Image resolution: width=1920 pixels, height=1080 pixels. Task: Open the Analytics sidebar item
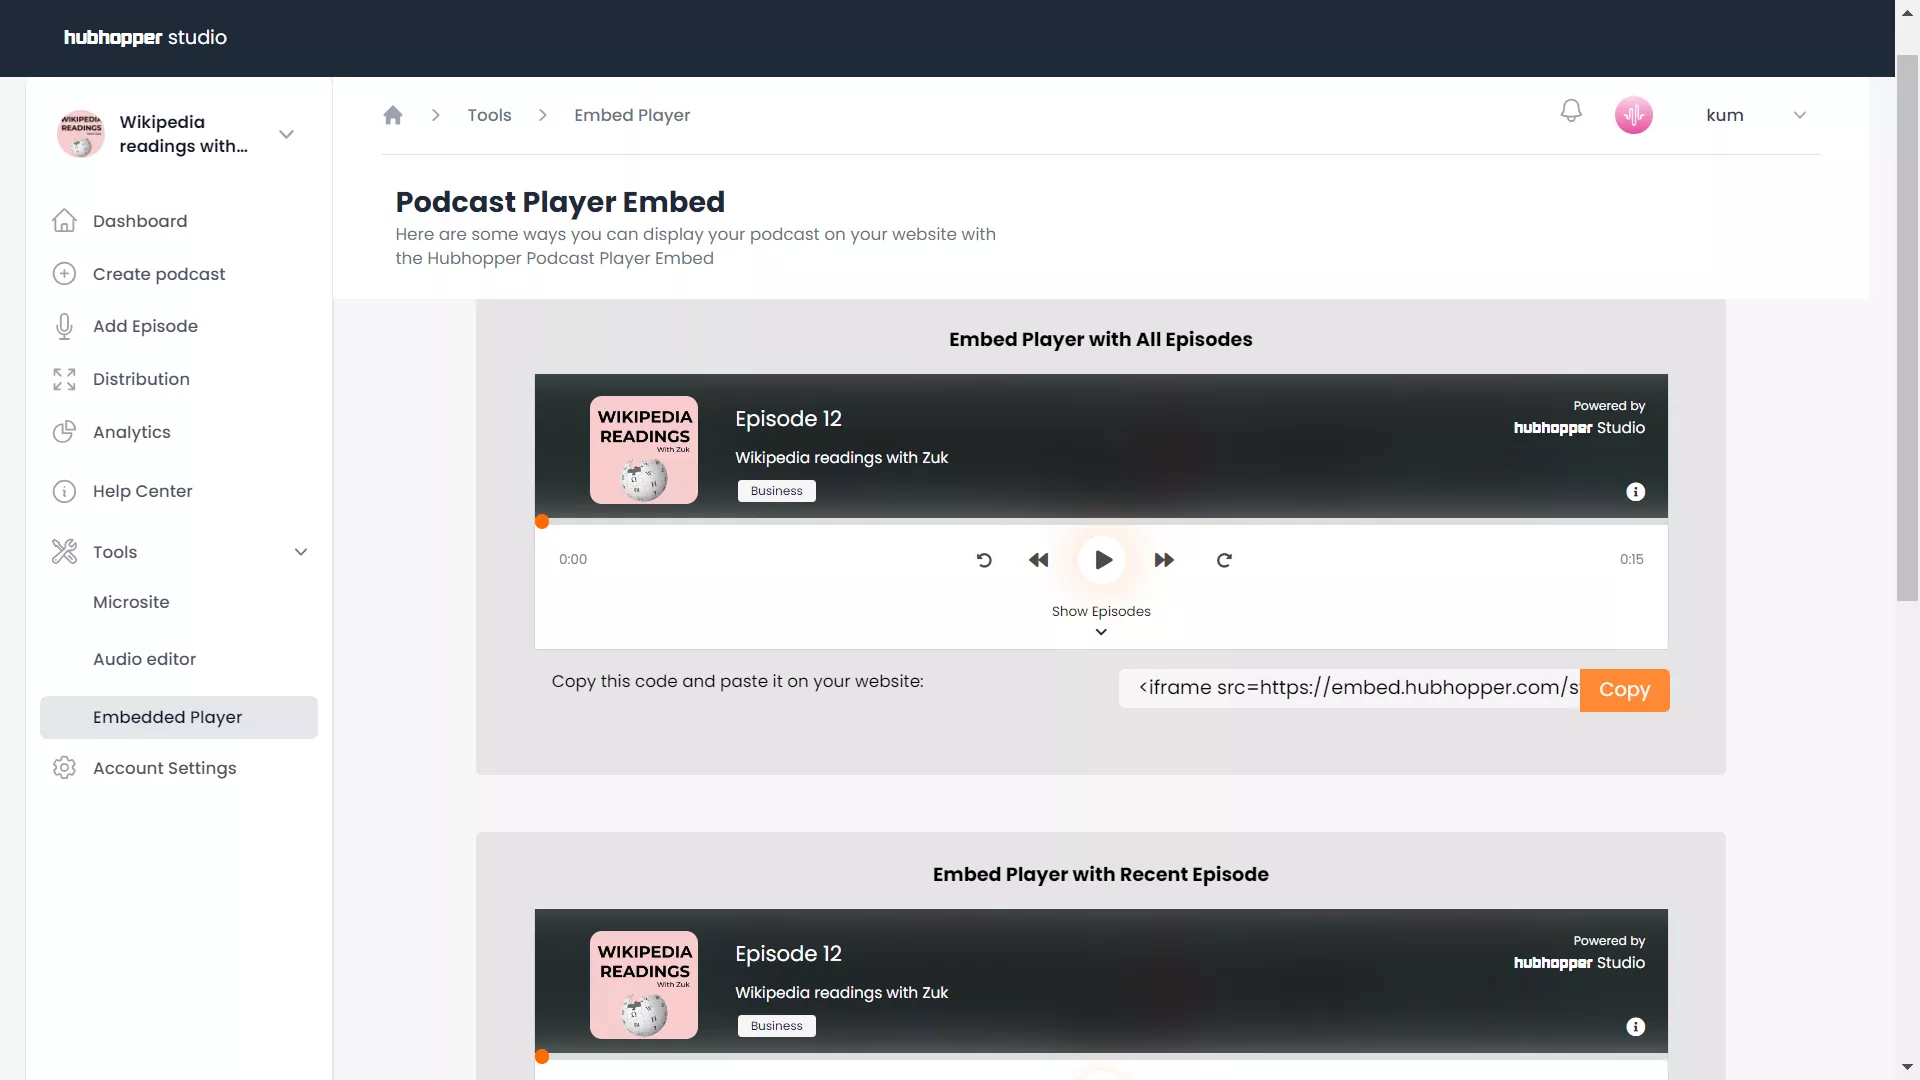131,432
